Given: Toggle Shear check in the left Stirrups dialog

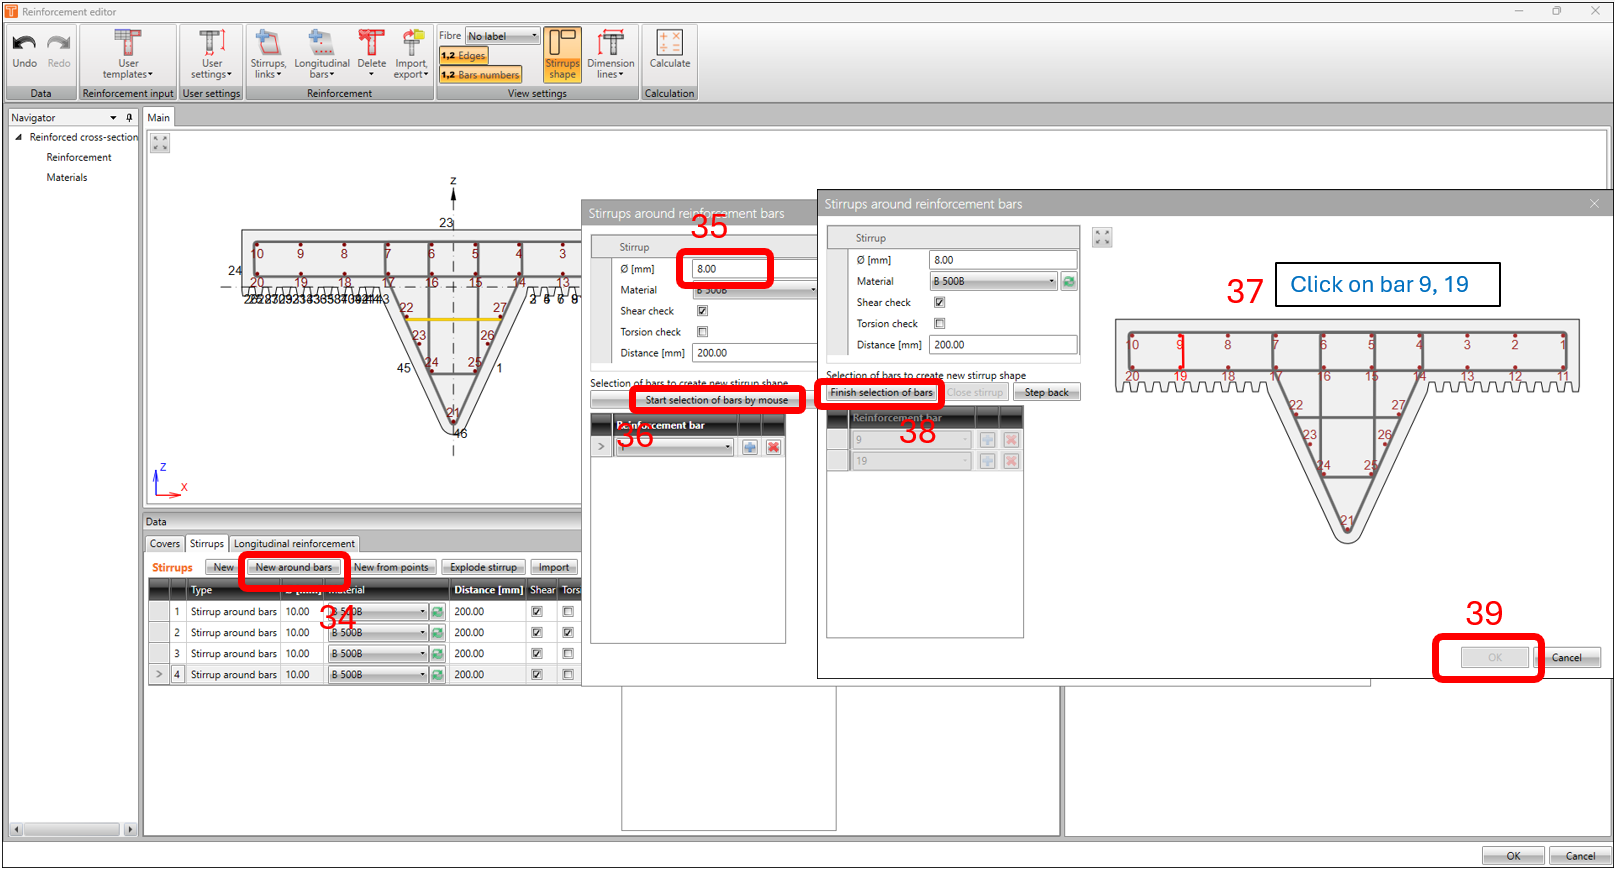Looking at the screenshot, I should (x=702, y=311).
